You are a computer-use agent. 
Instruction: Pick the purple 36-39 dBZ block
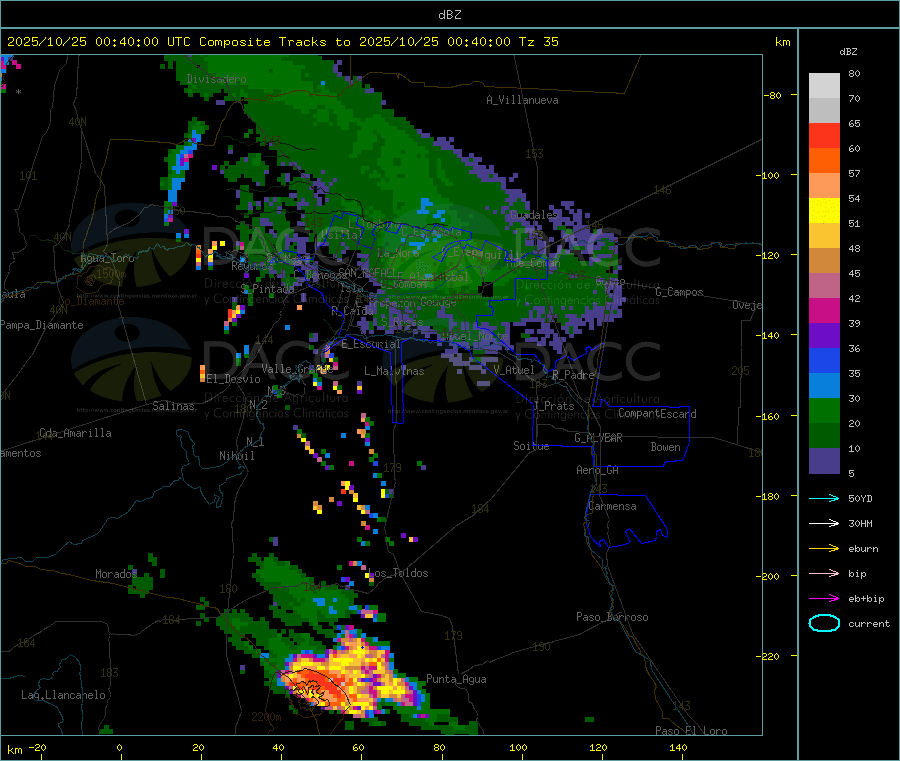point(824,336)
